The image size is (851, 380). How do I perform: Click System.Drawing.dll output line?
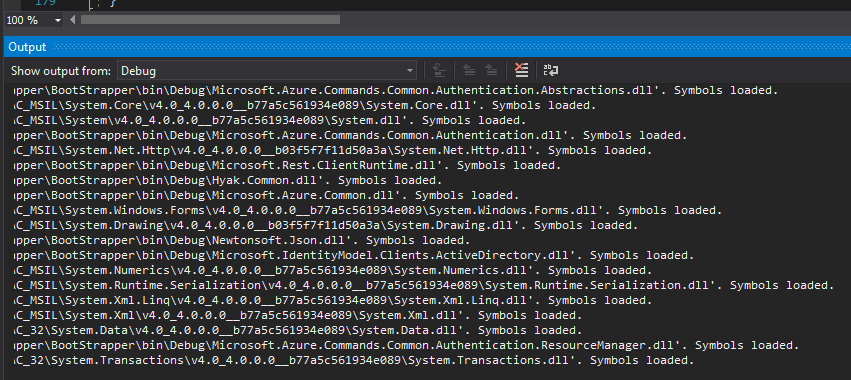pos(325,225)
